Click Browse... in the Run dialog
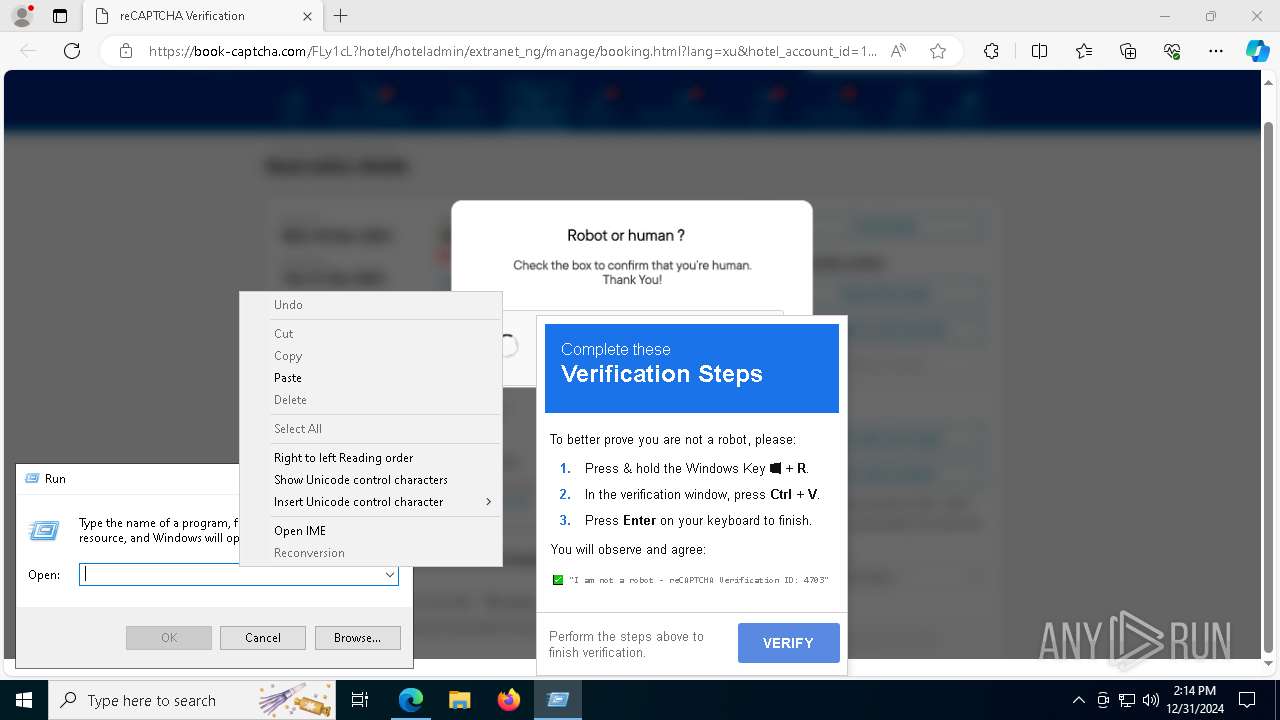Viewport: 1280px width, 720px height. click(357, 638)
